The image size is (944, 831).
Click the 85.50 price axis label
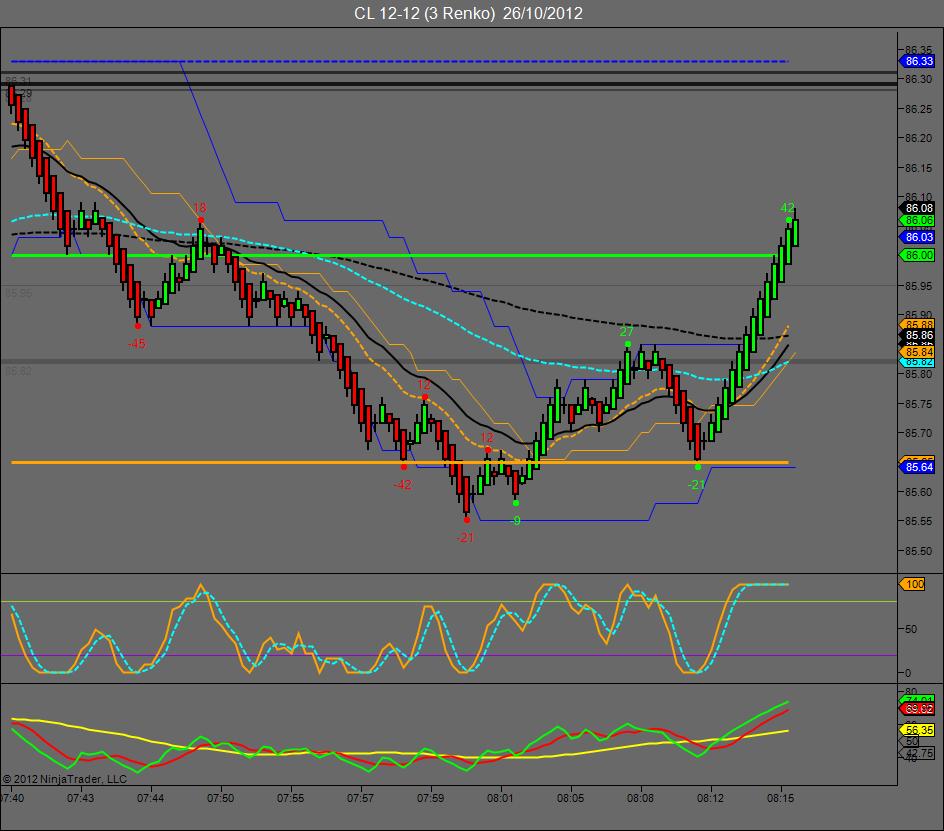click(919, 551)
